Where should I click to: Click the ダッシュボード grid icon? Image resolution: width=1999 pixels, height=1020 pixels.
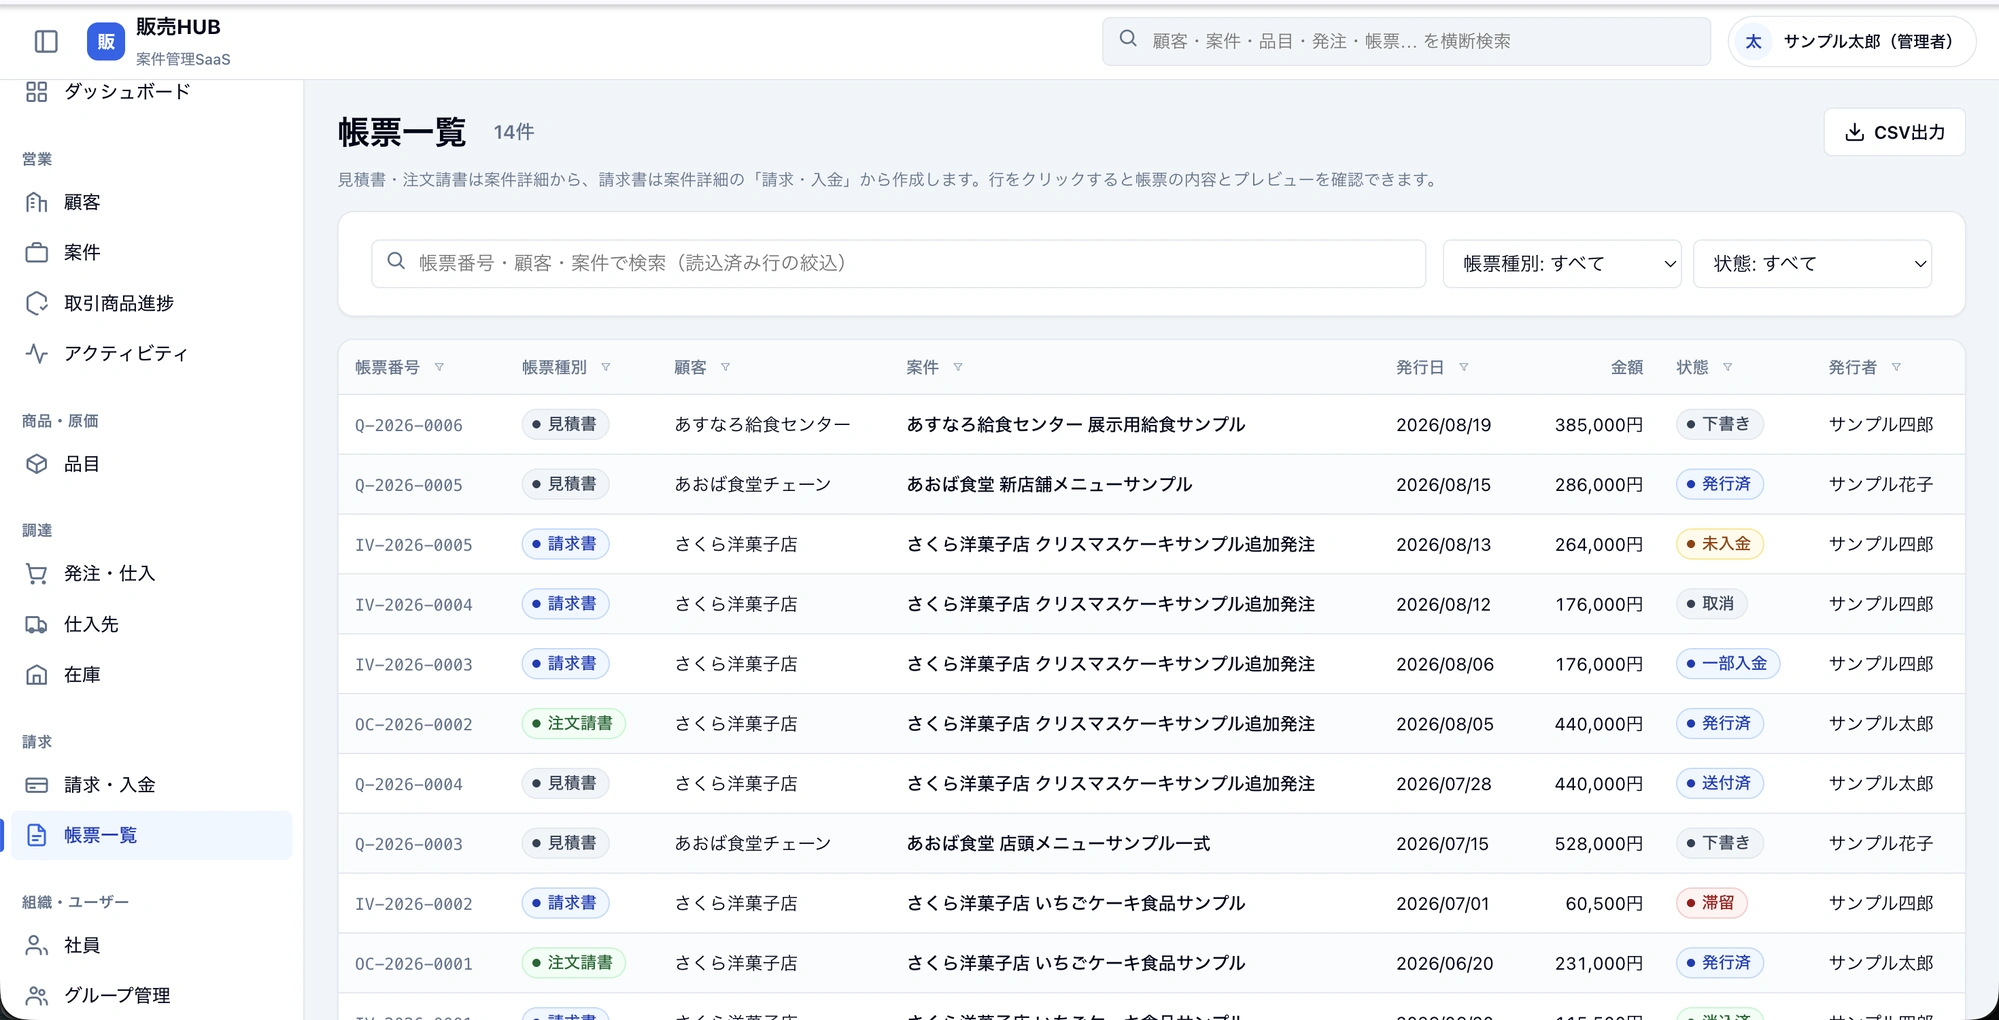[37, 92]
